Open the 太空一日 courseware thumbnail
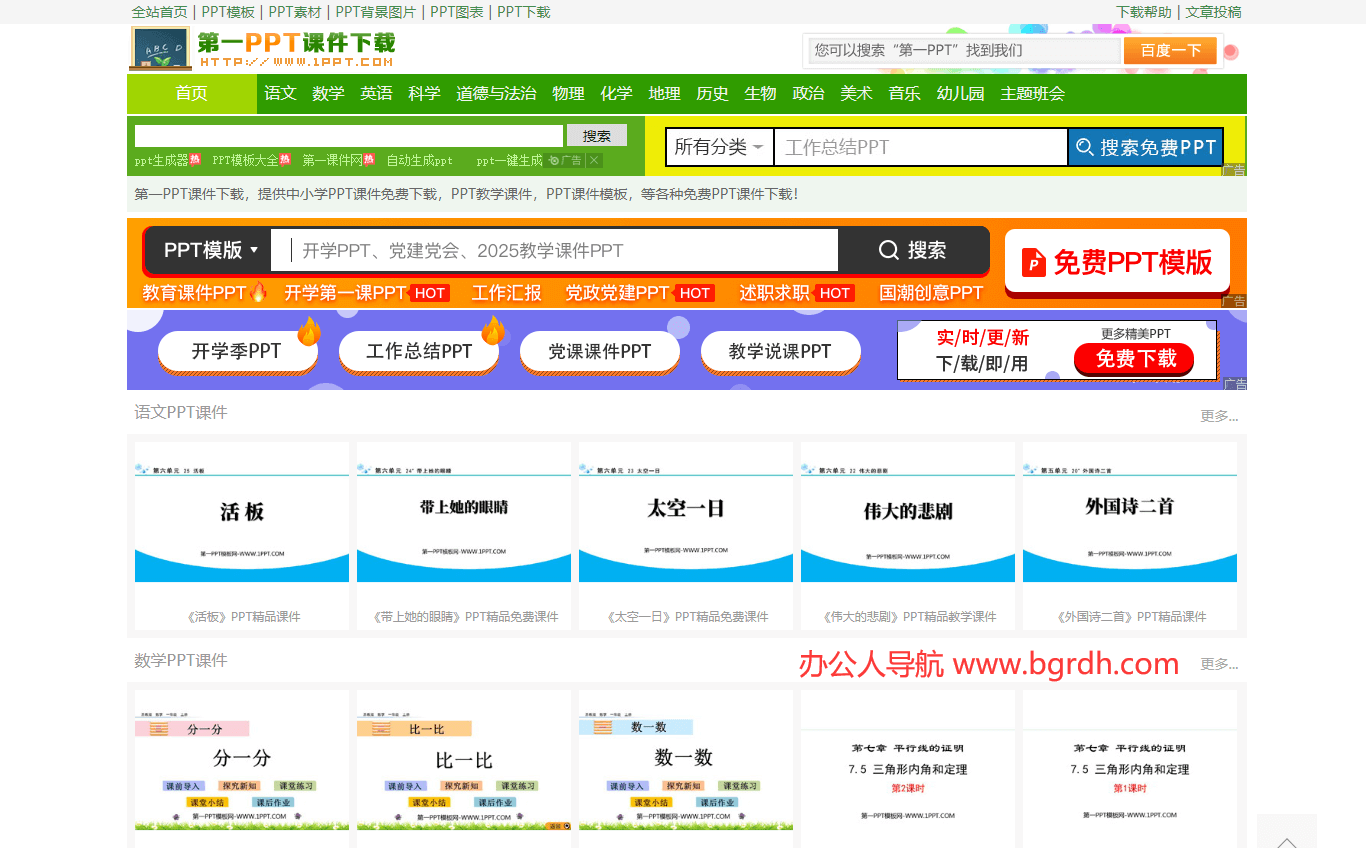Image resolution: width=1366 pixels, height=848 pixels. click(x=685, y=512)
